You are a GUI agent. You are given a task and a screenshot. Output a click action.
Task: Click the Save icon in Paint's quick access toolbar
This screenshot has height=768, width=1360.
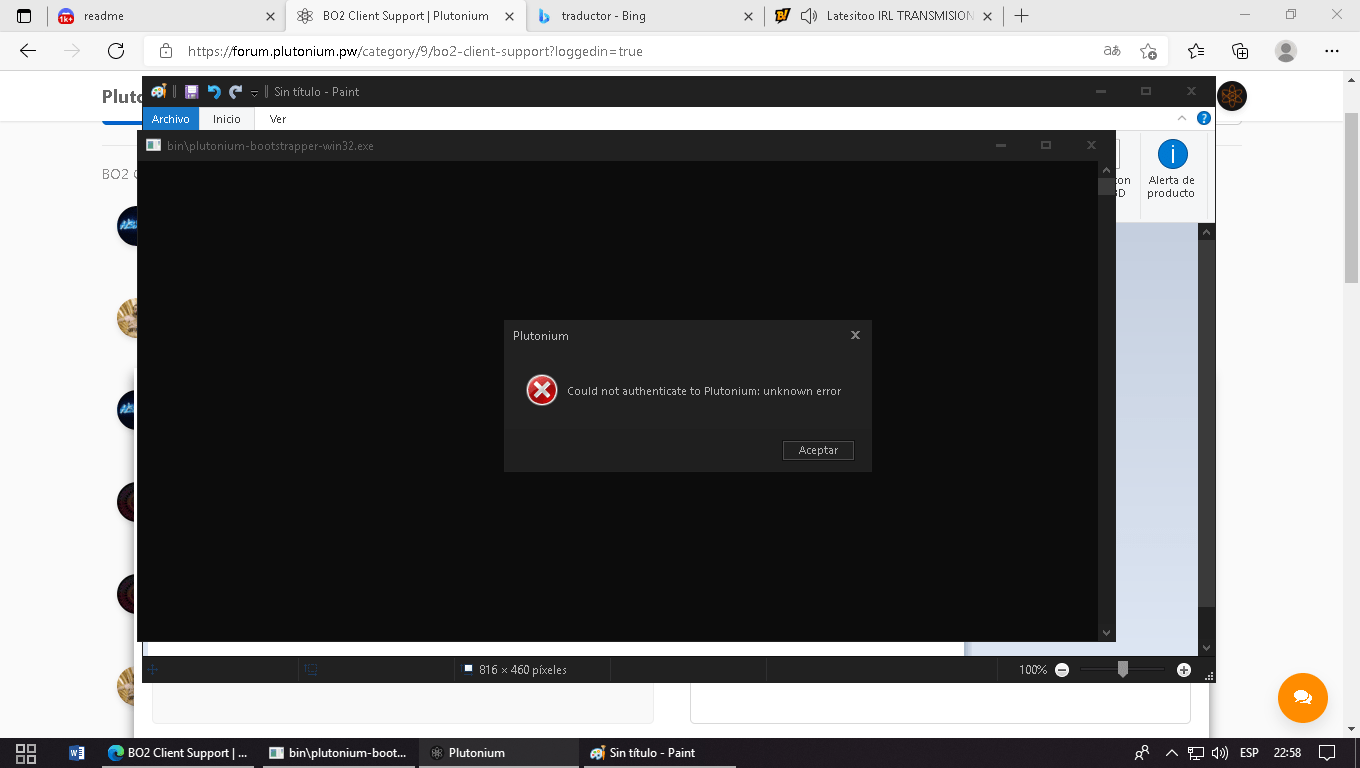[191, 92]
